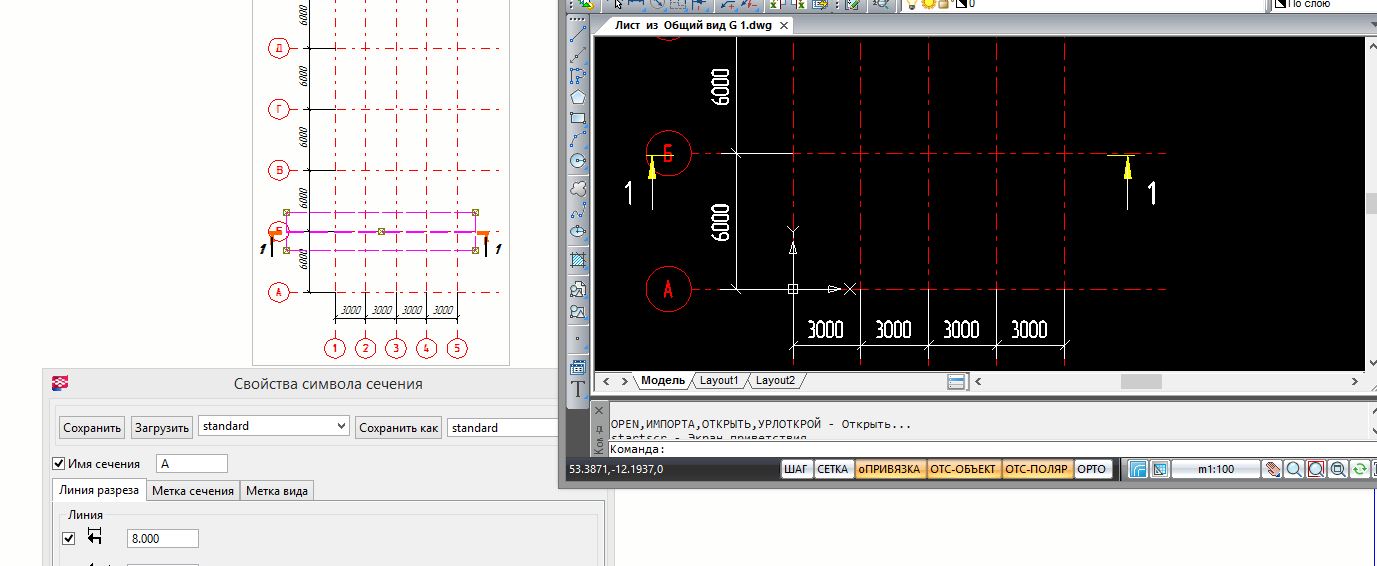
Task: Choose the hatch tool in left toolbar
Action: pyautogui.click(x=577, y=261)
